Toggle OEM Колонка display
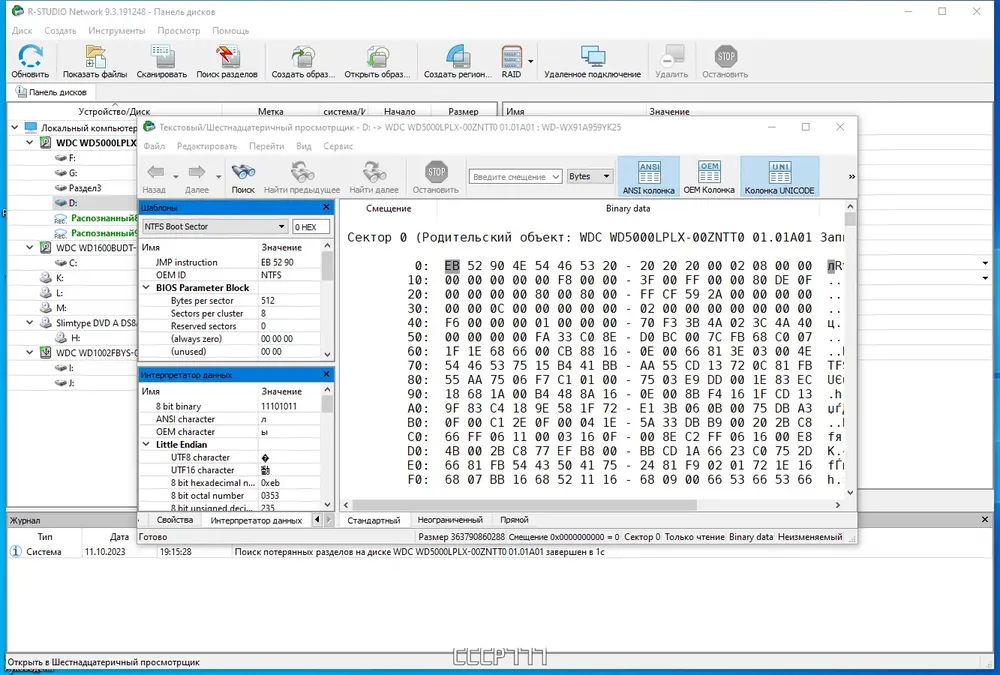Screen dimensions: 1000x675 point(709,176)
